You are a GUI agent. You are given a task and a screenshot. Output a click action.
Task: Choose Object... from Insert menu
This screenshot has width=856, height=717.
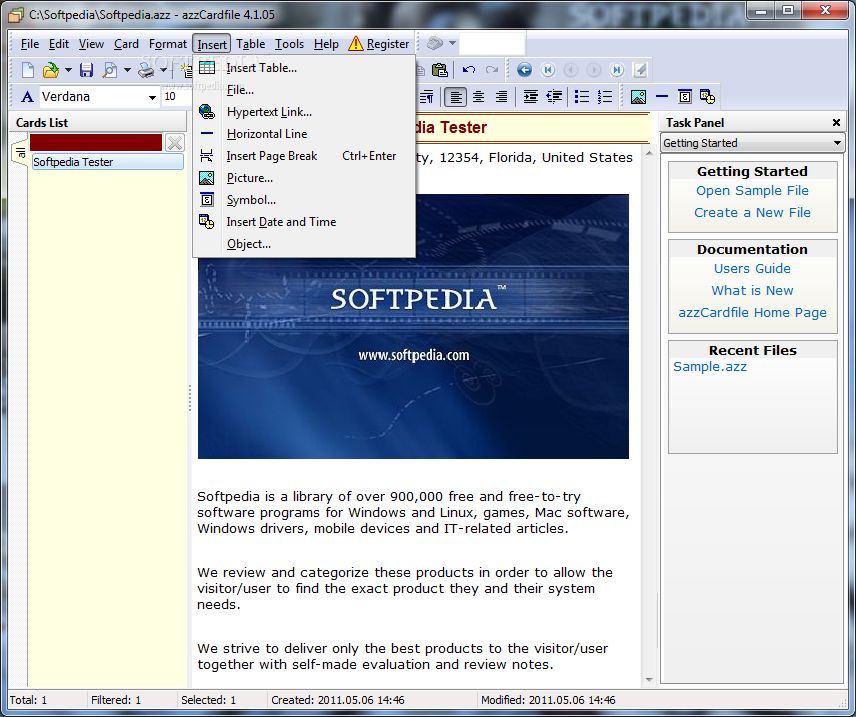(304, 244)
